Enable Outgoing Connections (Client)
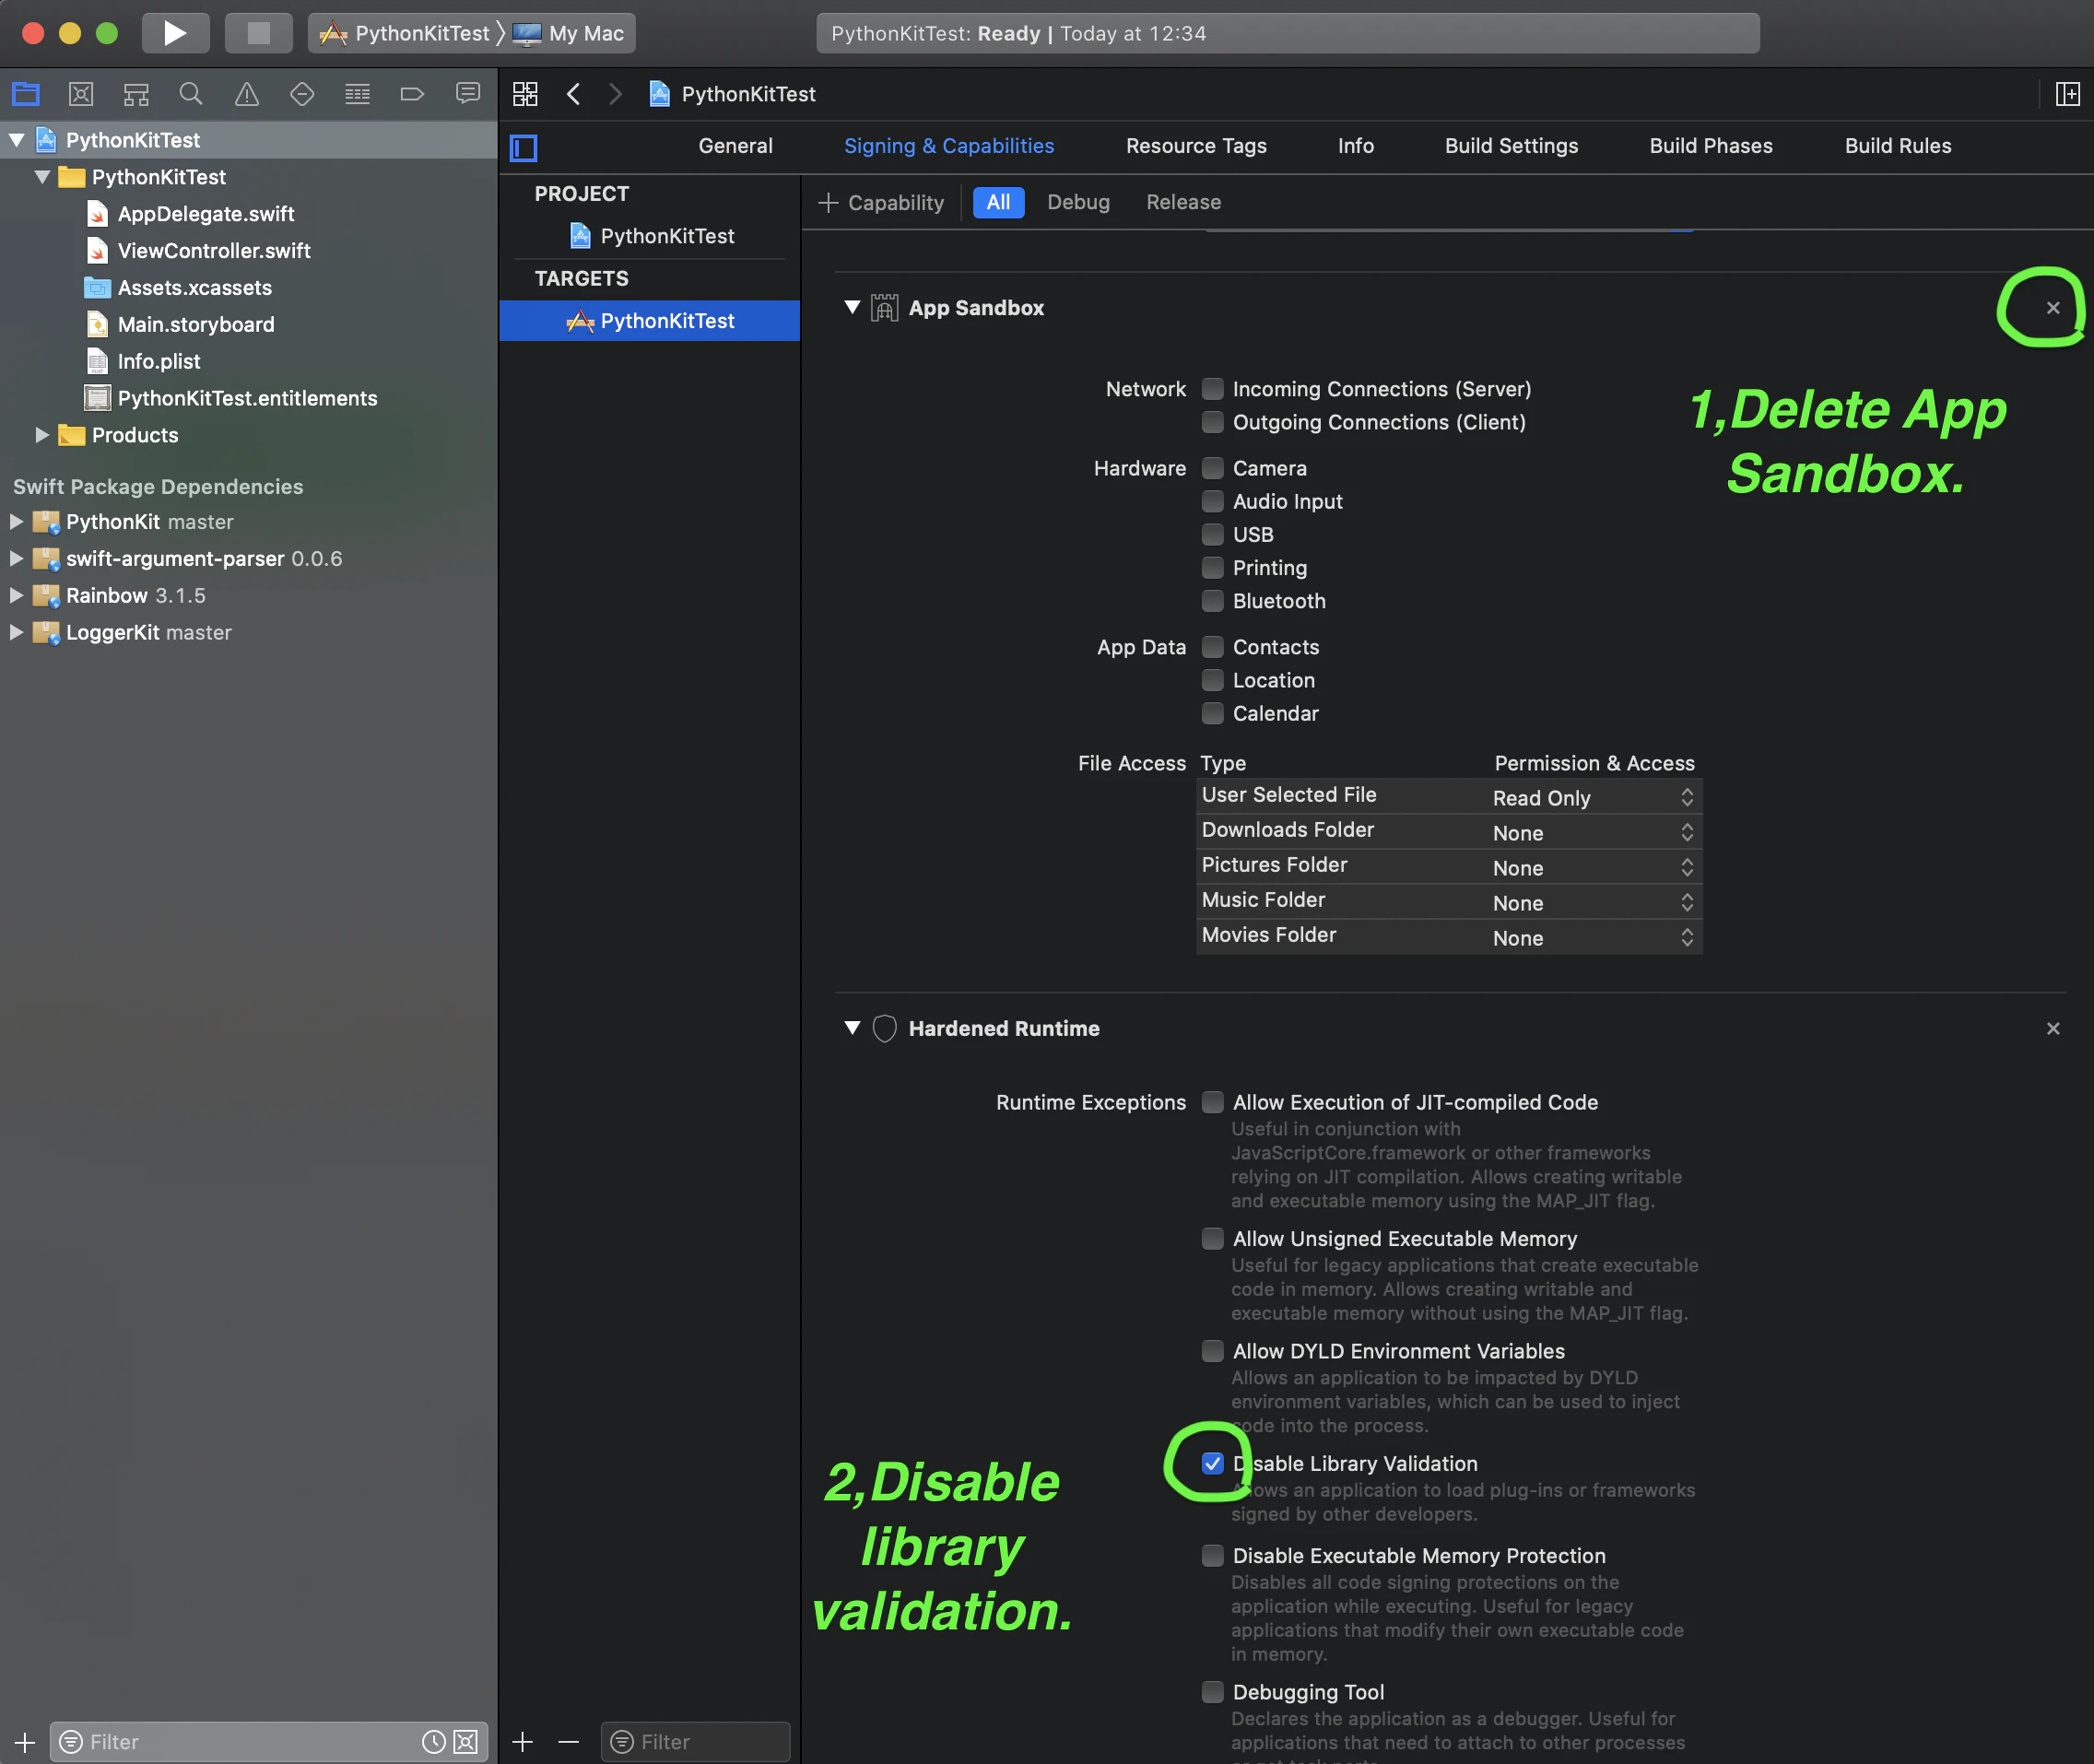Screen dimensions: 2094x1764 (1212, 422)
